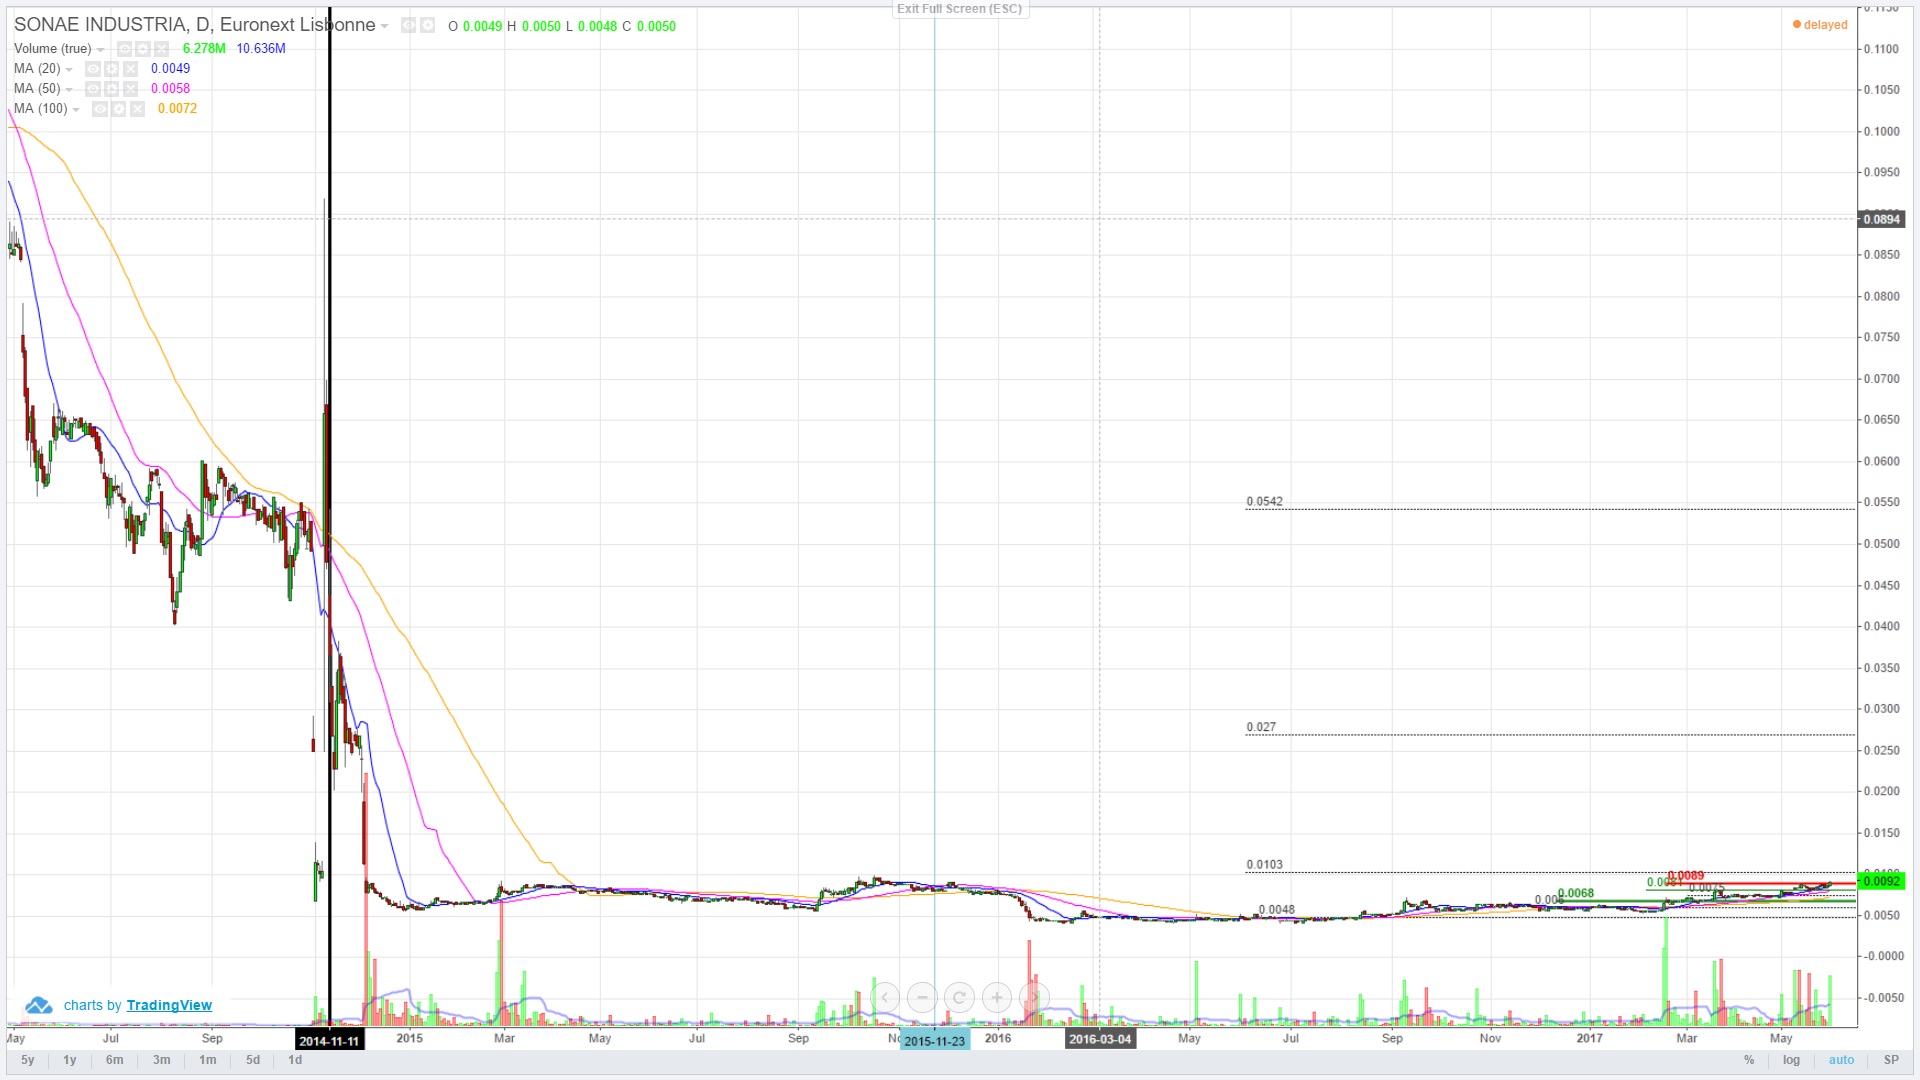Click Exit Full Screen button
The width and height of the screenshot is (1920, 1080).
coord(959,9)
